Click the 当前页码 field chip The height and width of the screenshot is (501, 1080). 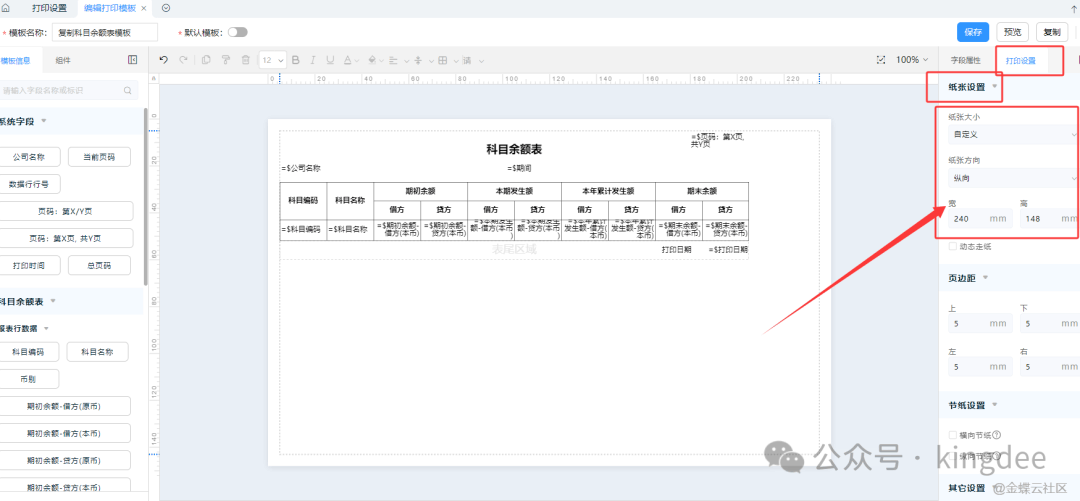tap(100, 157)
